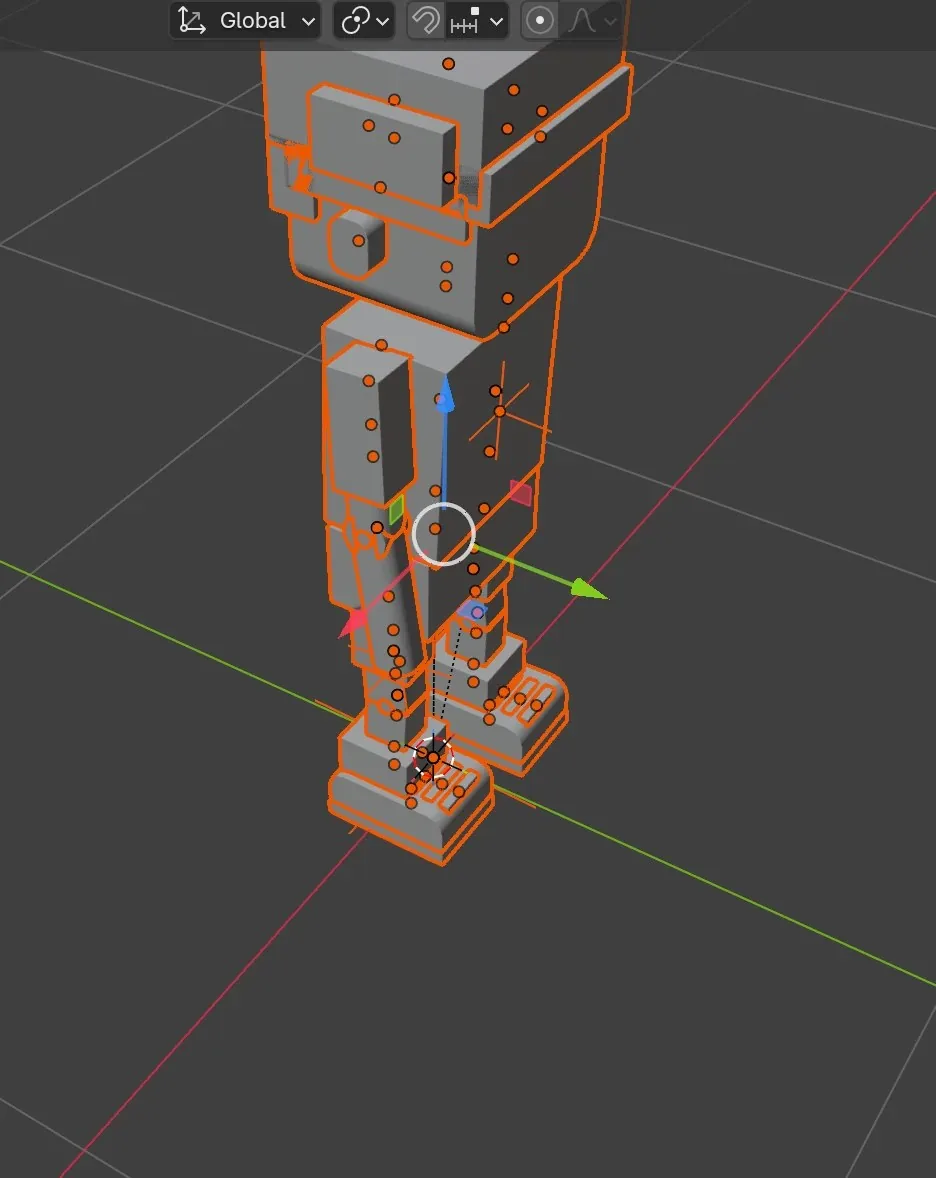Screen dimensions: 936x1178
Task: Click the green Y-axis gizmo arrow
Action: (x=589, y=589)
